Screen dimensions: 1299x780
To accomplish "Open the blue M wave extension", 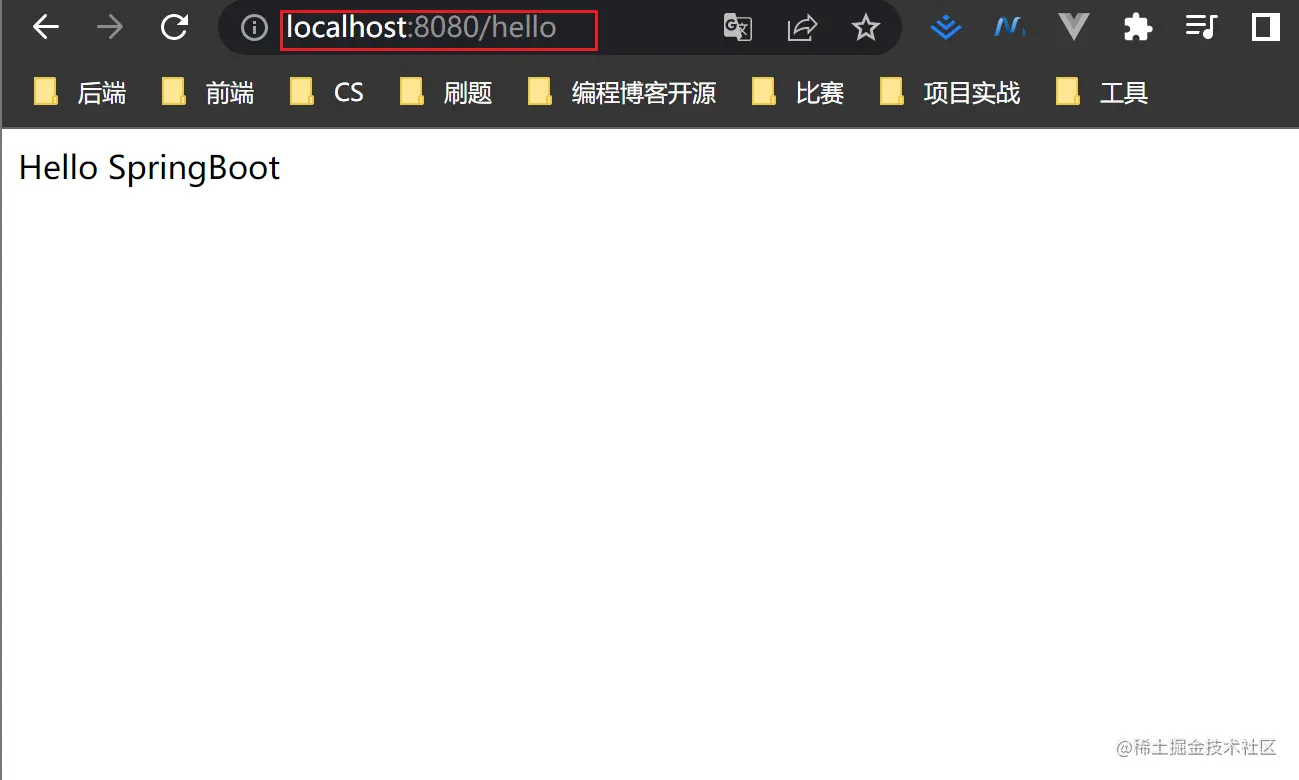I will coord(1010,28).
